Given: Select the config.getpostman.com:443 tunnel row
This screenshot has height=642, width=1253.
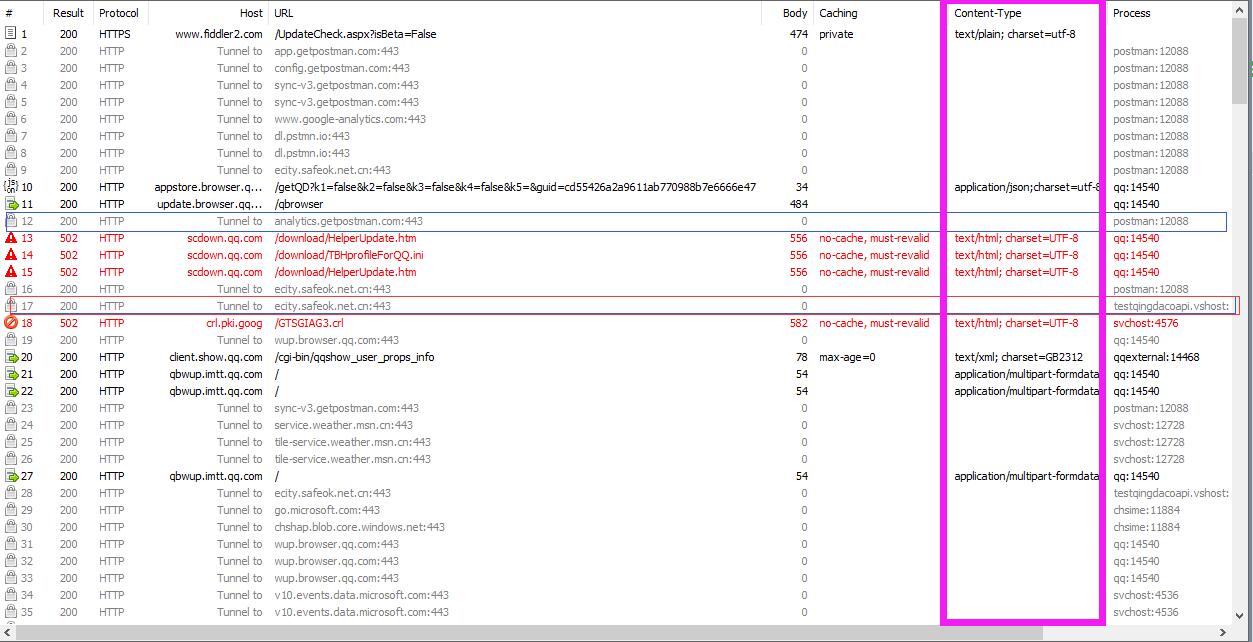Looking at the screenshot, I should [x=617, y=68].
